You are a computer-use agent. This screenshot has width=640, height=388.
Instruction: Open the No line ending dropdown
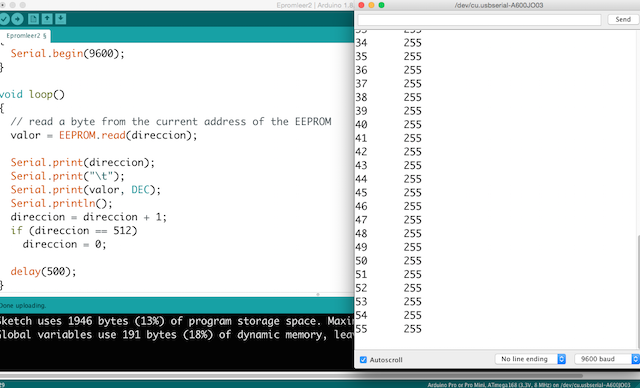click(x=530, y=359)
